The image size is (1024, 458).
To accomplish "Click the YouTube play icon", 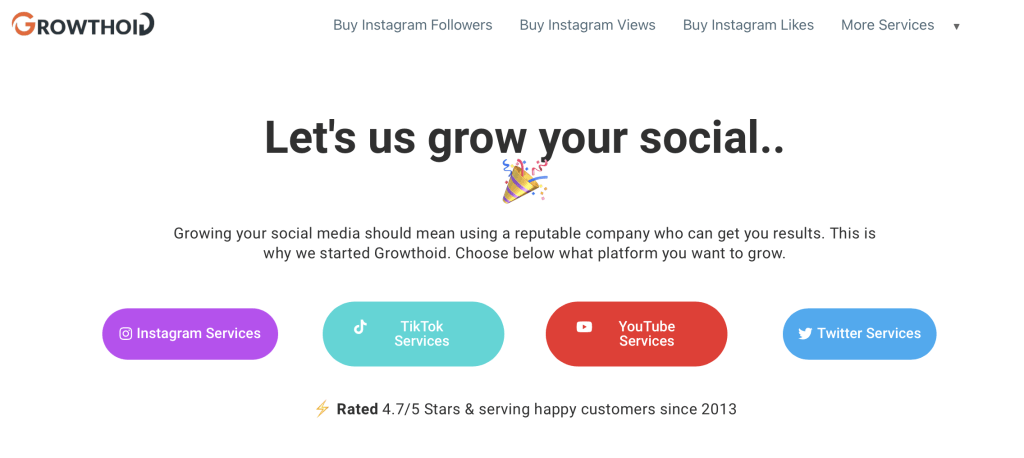I will (584, 326).
